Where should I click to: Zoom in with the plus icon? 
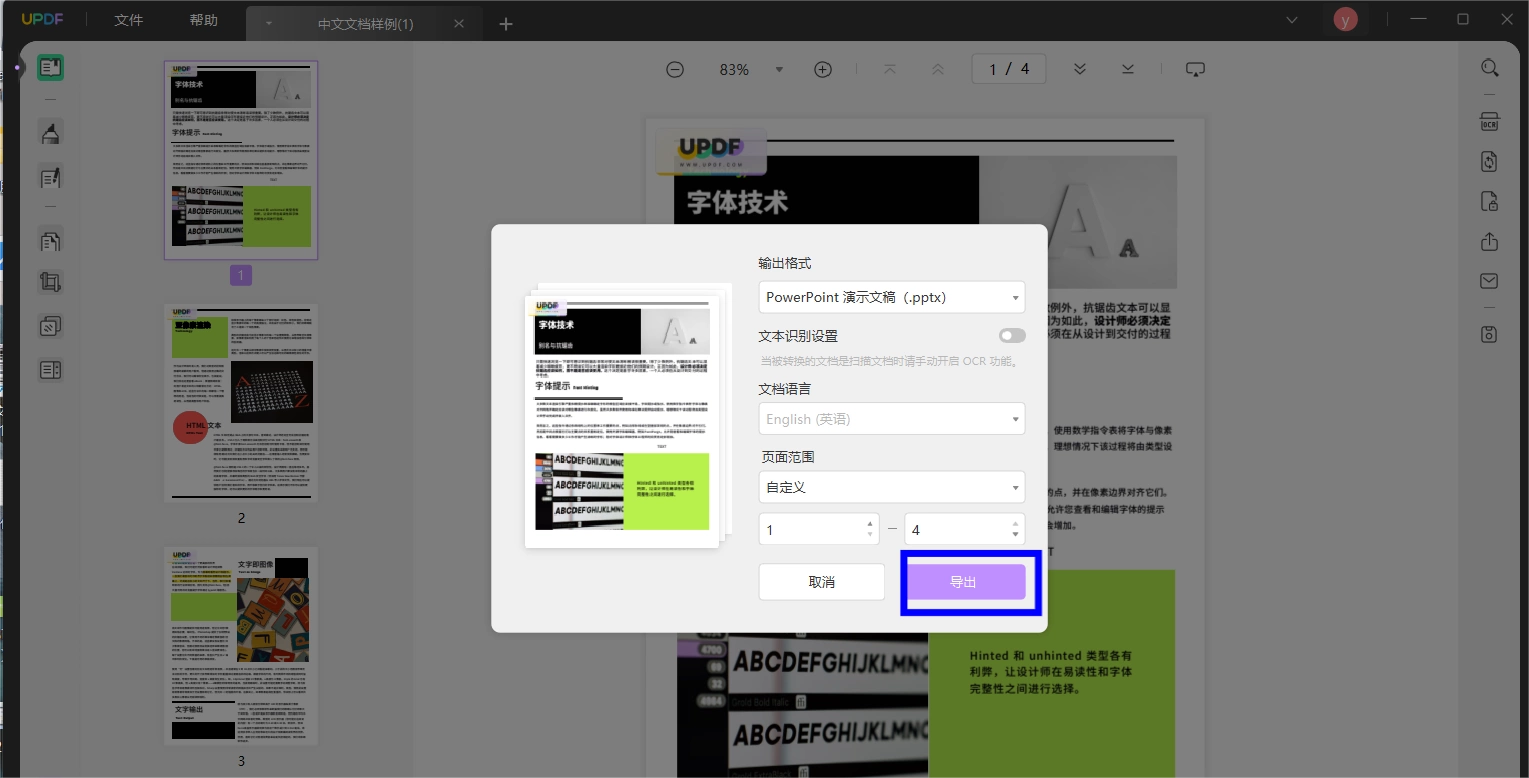(823, 69)
